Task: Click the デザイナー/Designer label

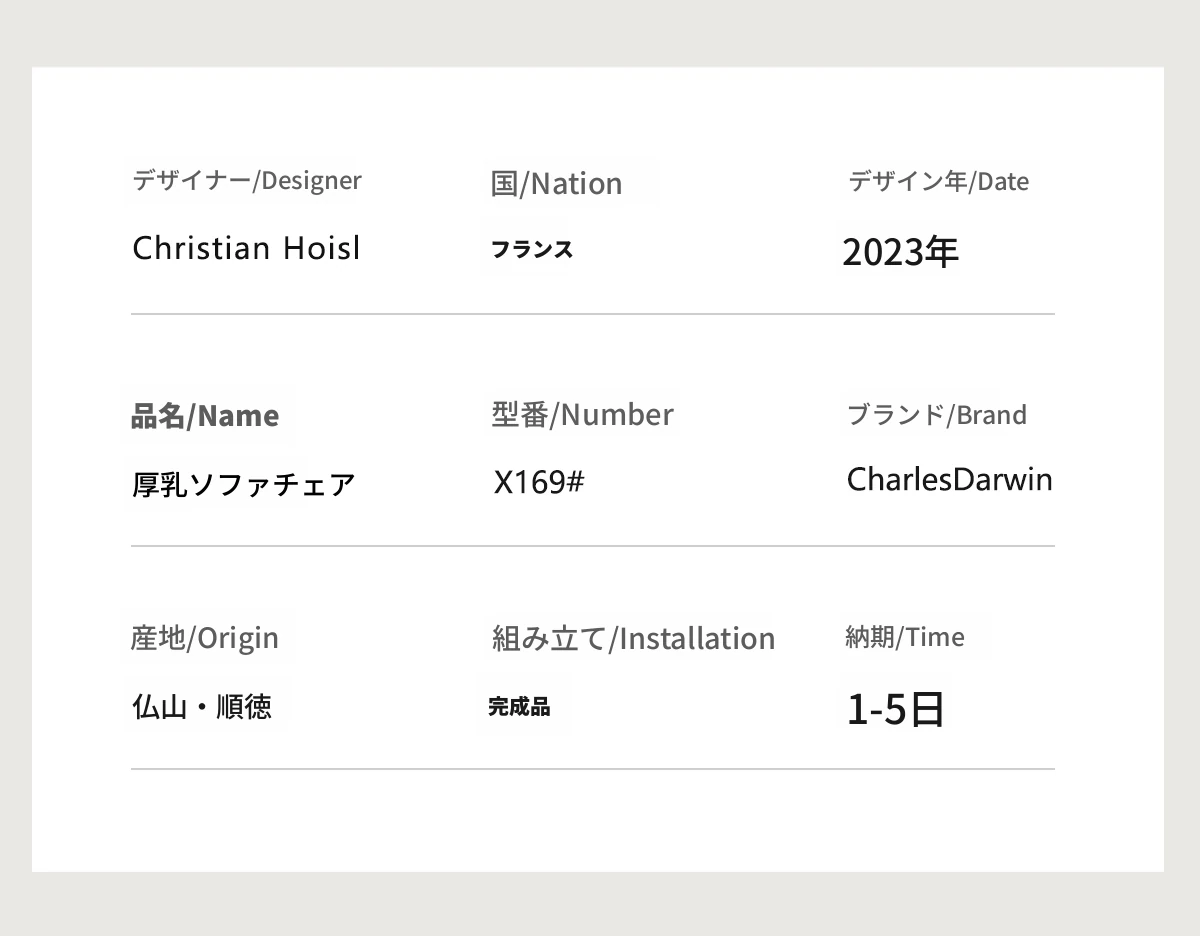Action: coord(247,181)
